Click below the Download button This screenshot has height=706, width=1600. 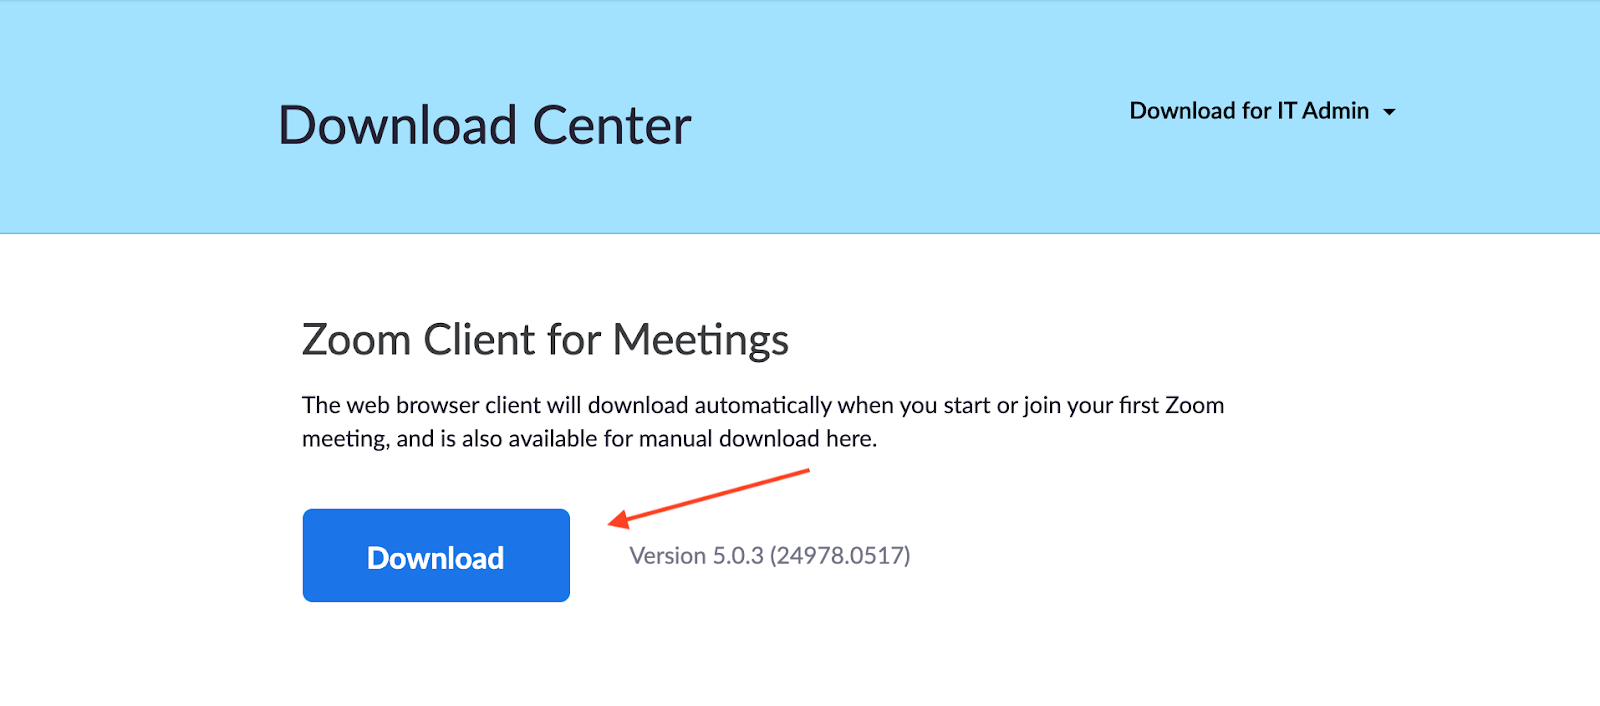435,650
